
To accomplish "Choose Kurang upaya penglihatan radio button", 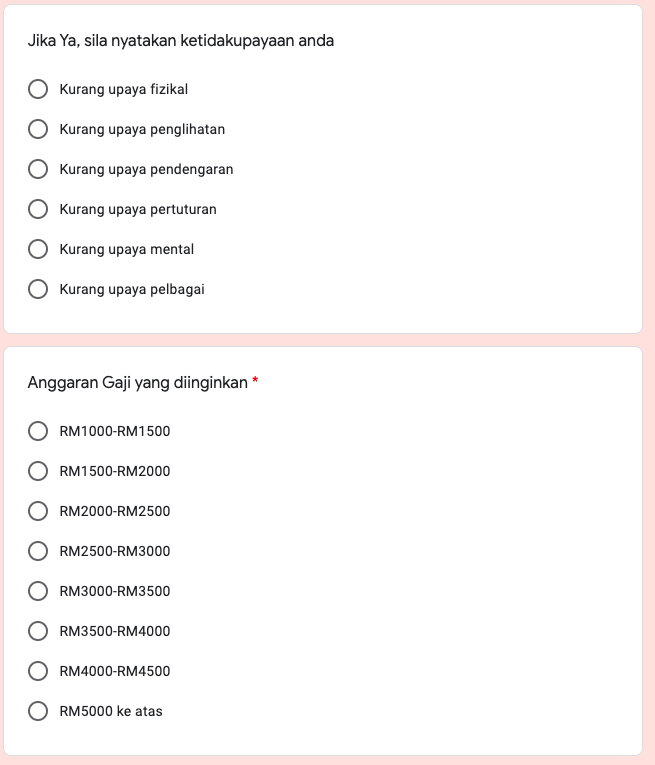I will pos(38,129).
